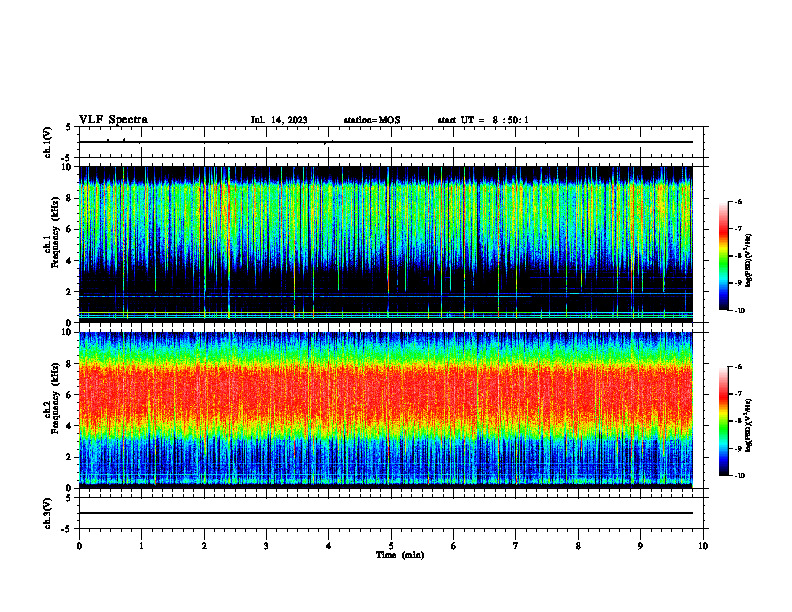The width and height of the screenshot is (792, 612).
Task: Click the ch.3 voltage waveform trace
Action: (x=386, y=513)
